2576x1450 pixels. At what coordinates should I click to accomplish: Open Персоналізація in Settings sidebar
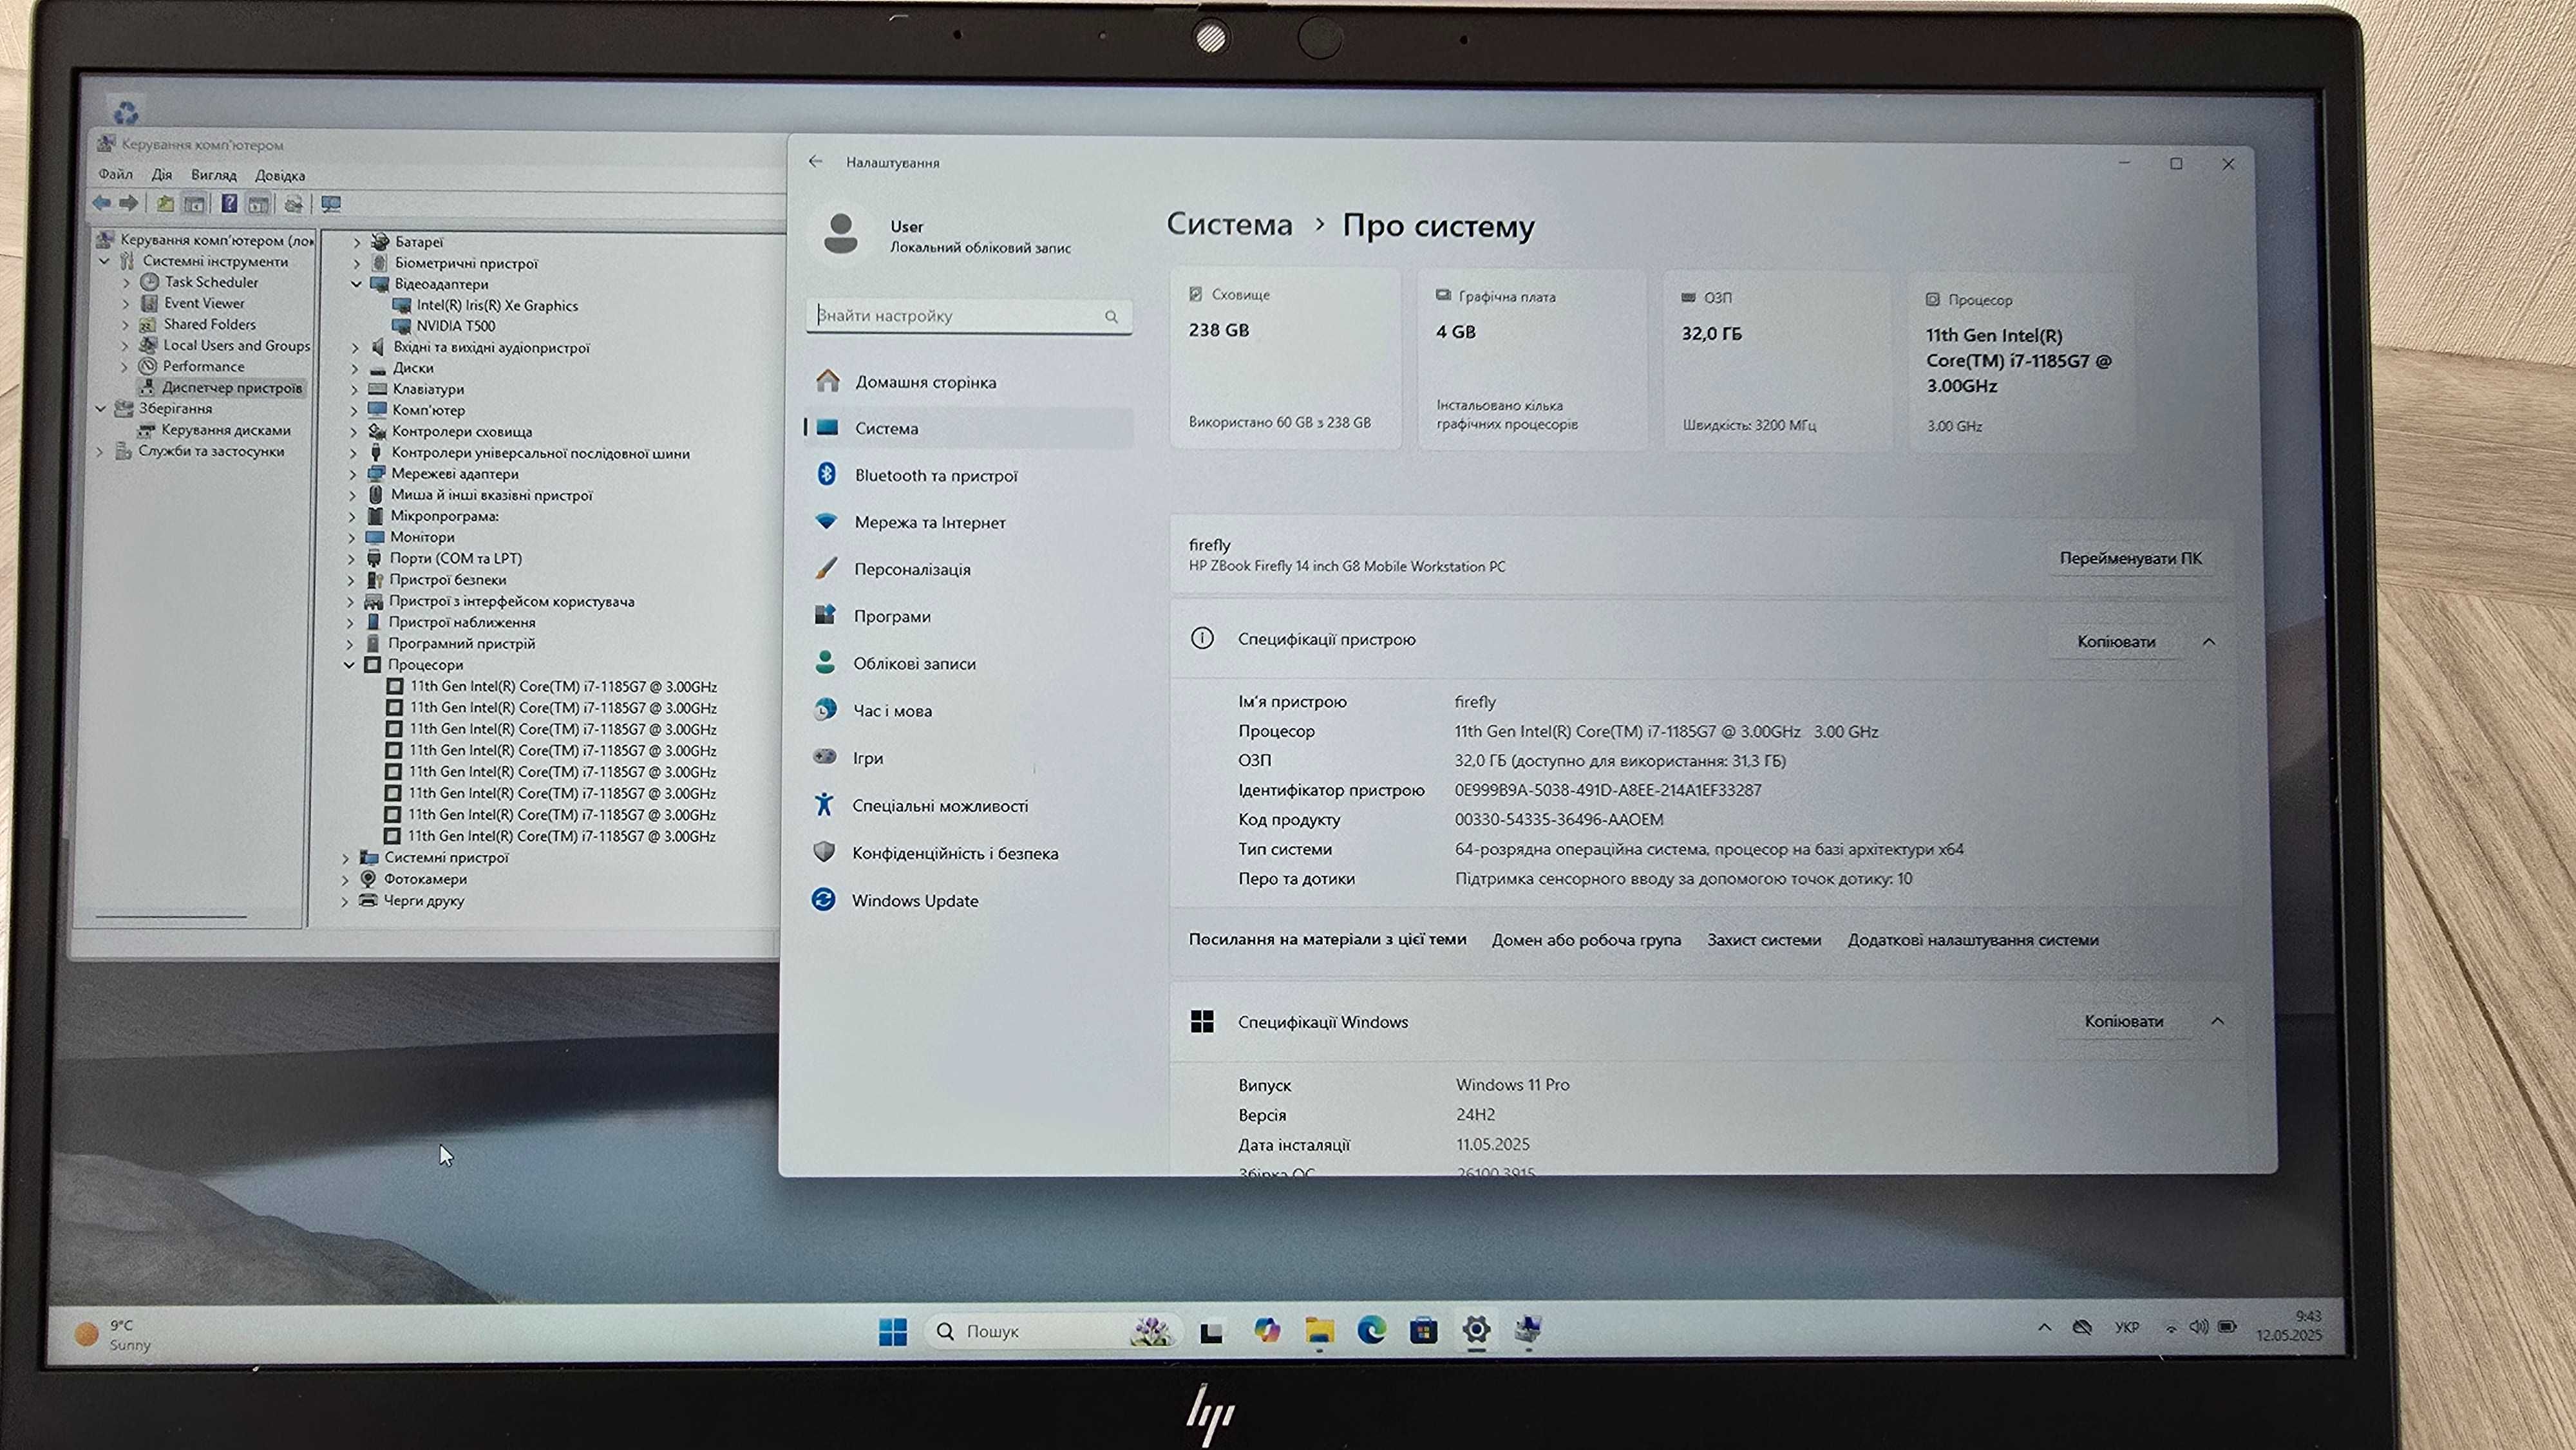[x=912, y=569]
